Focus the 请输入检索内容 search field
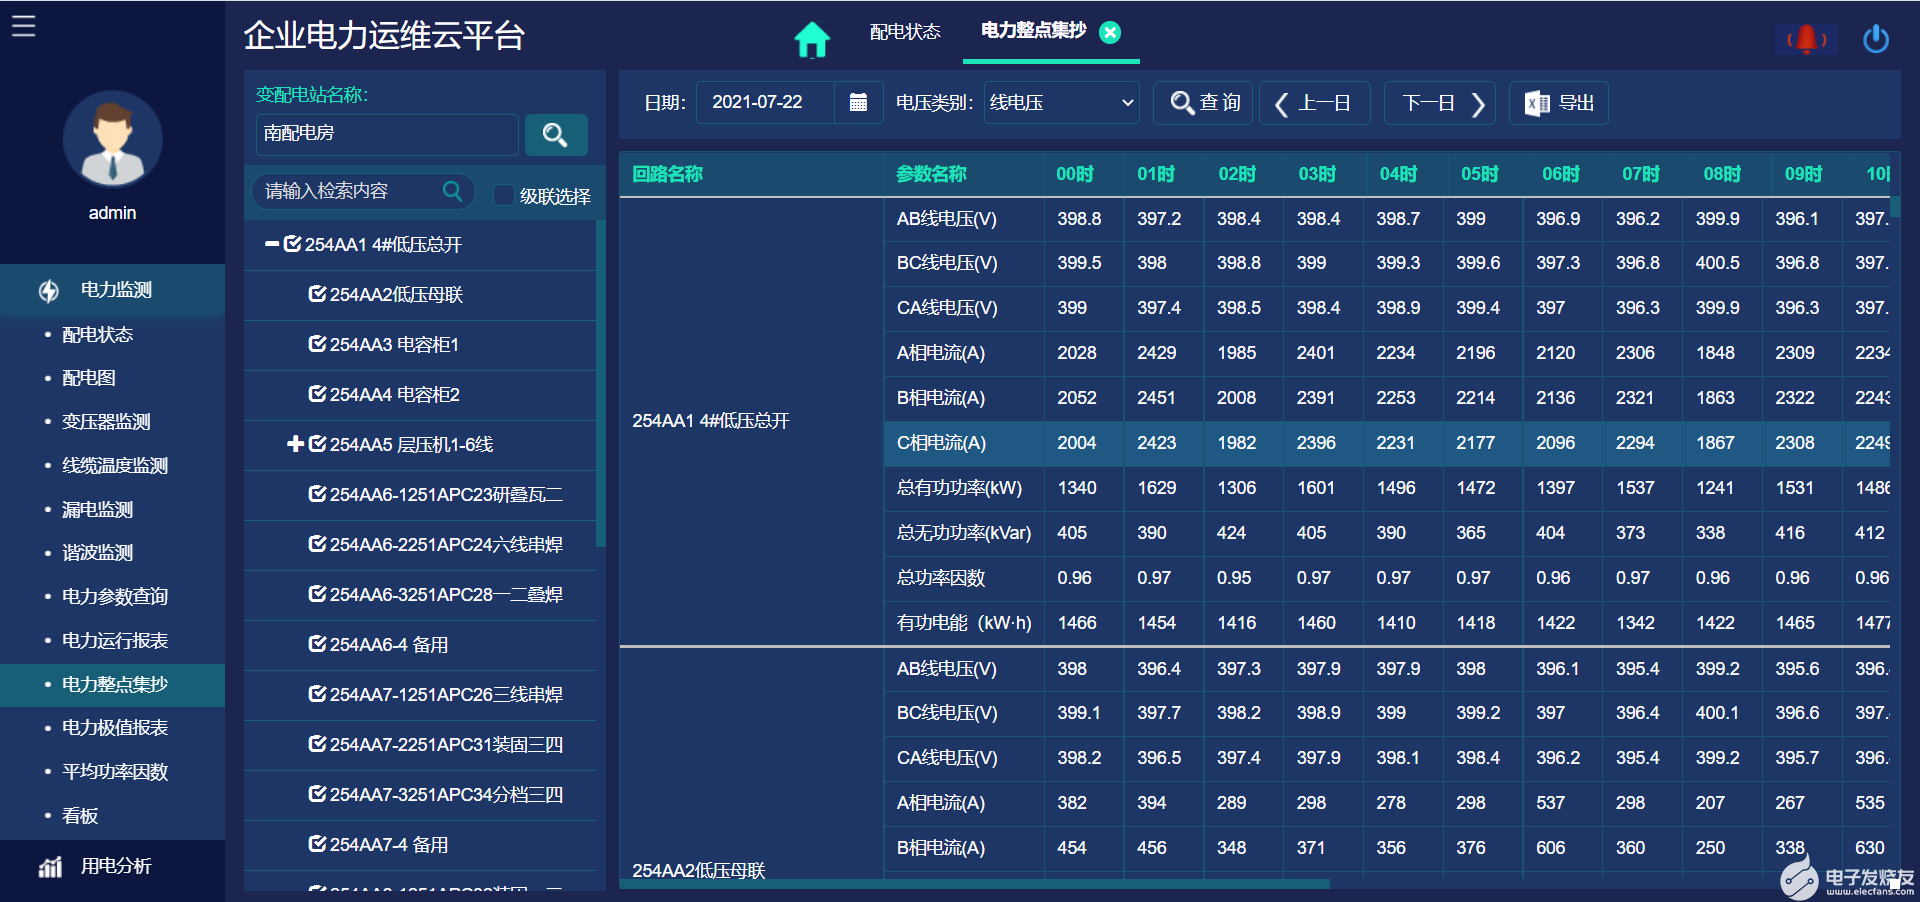 pos(350,191)
